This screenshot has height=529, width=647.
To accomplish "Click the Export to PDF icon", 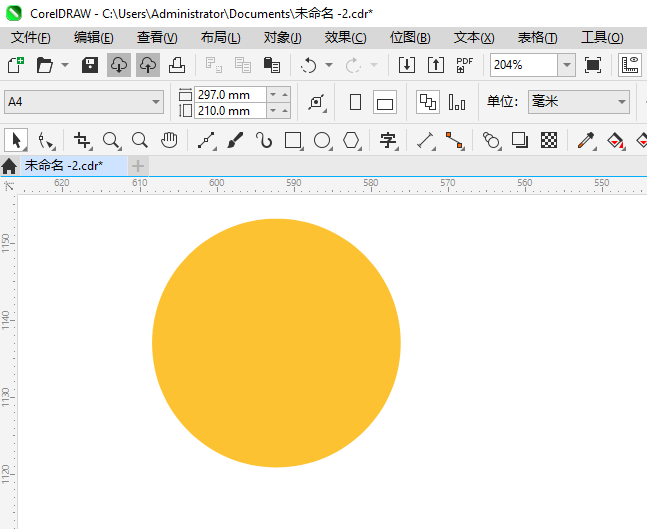I will pos(464,65).
